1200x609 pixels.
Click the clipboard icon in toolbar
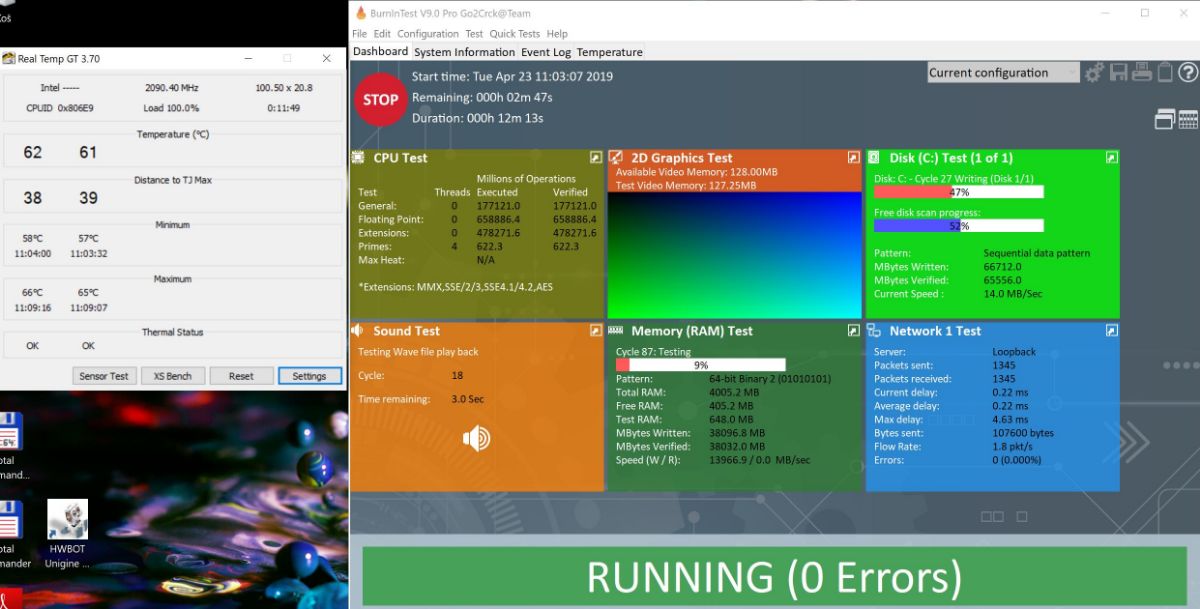(1164, 72)
